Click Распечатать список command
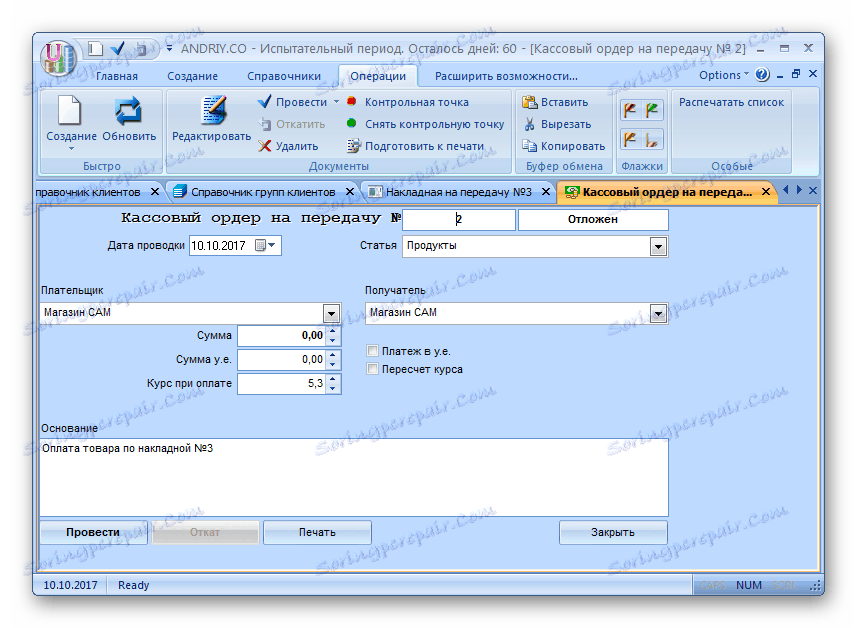Viewport: 857px width, 628px height. 731,102
